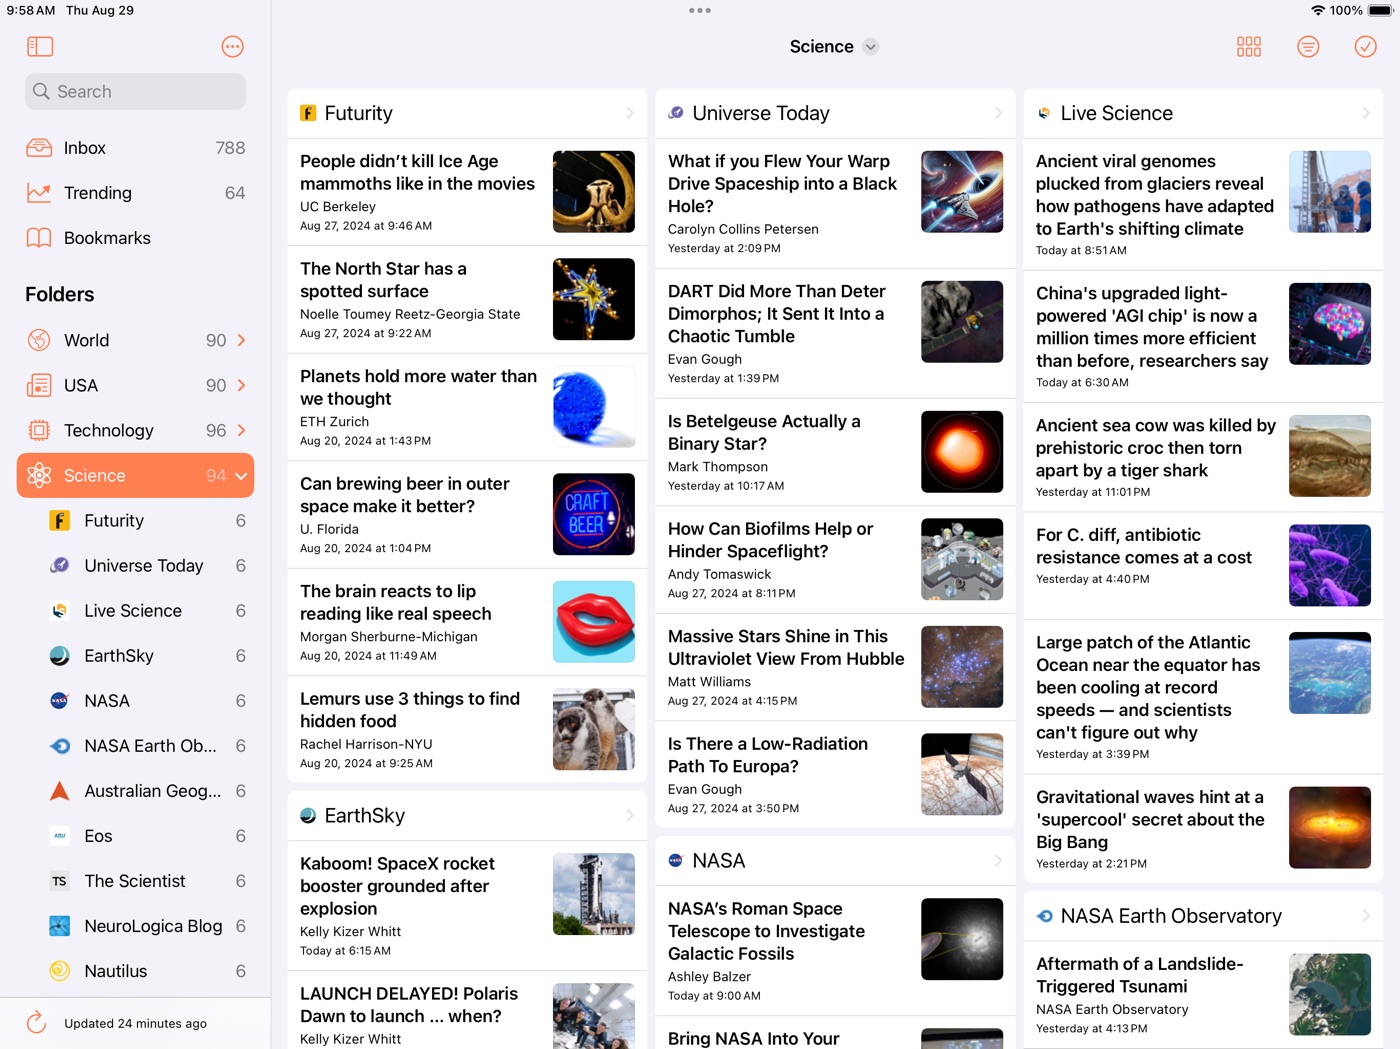Open article about North Star spotted surface
The height and width of the screenshot is (1049, 1400).
(467, 299)
